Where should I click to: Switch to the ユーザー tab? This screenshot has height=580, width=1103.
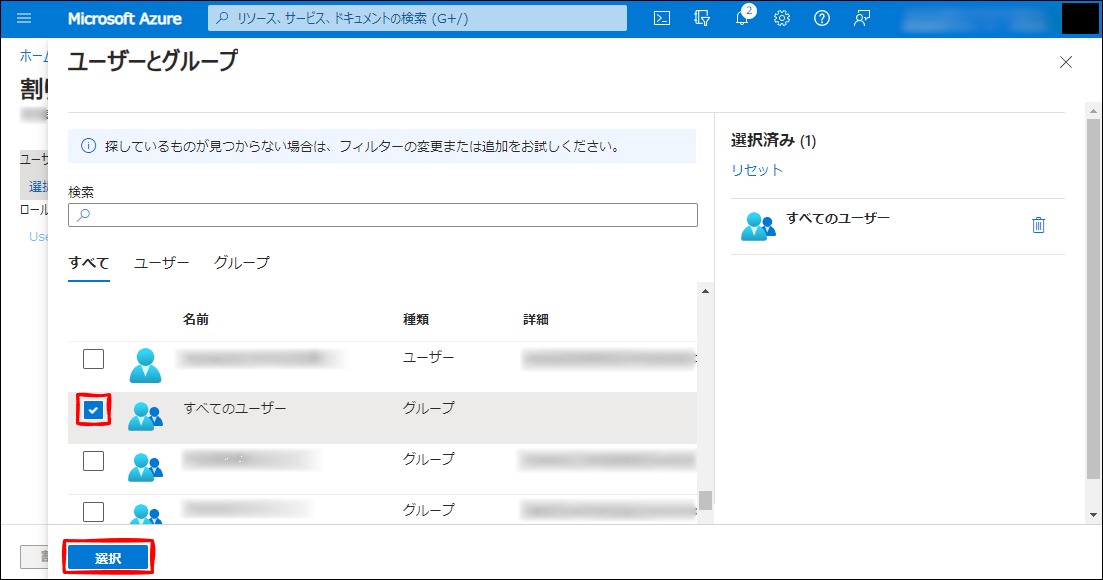(161, 263)
